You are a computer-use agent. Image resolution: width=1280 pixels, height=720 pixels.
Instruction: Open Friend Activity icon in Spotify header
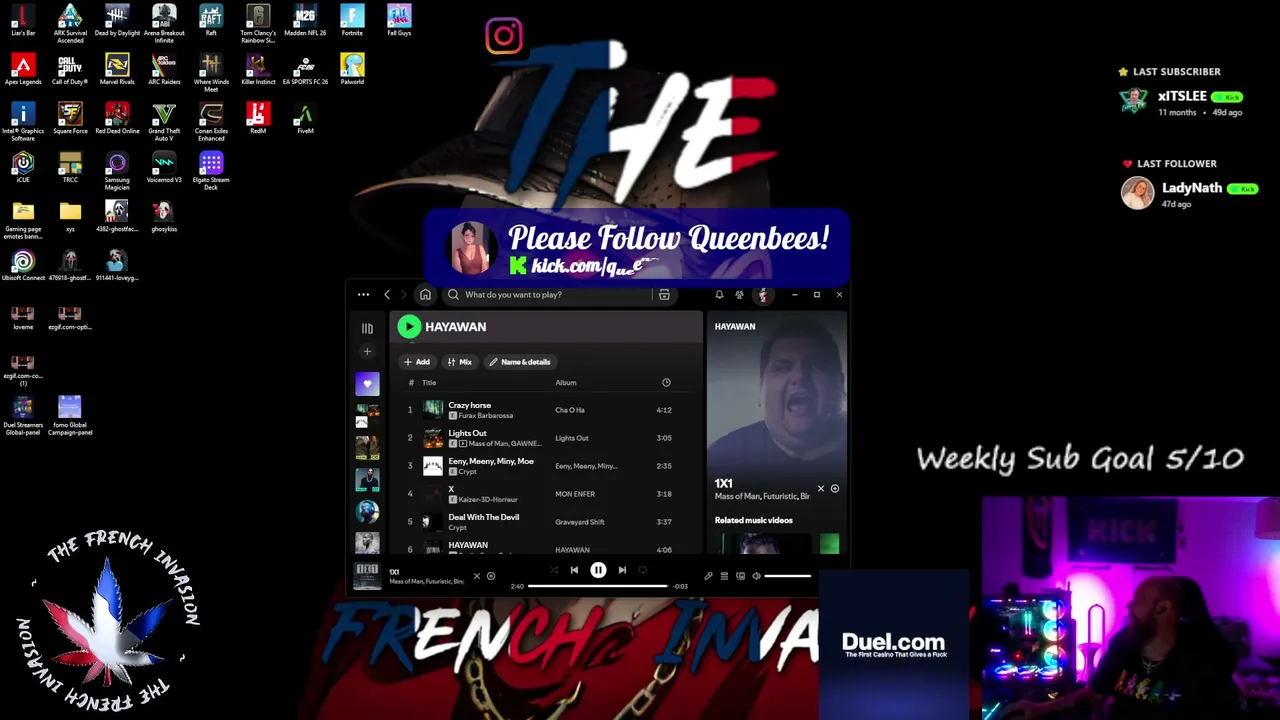click(x=739, y=295)
